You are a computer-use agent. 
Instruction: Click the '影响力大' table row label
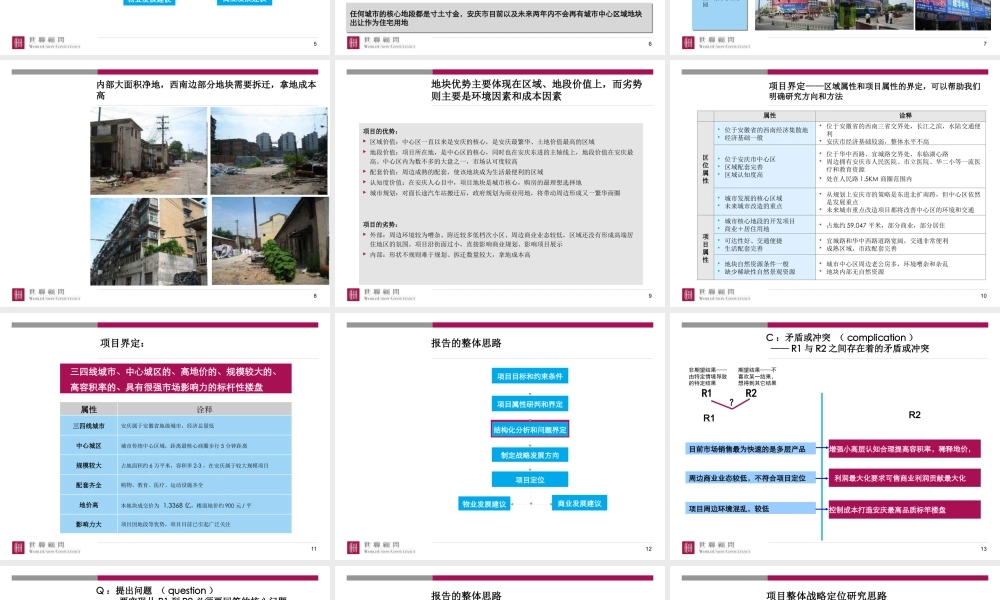coord(89,524)
